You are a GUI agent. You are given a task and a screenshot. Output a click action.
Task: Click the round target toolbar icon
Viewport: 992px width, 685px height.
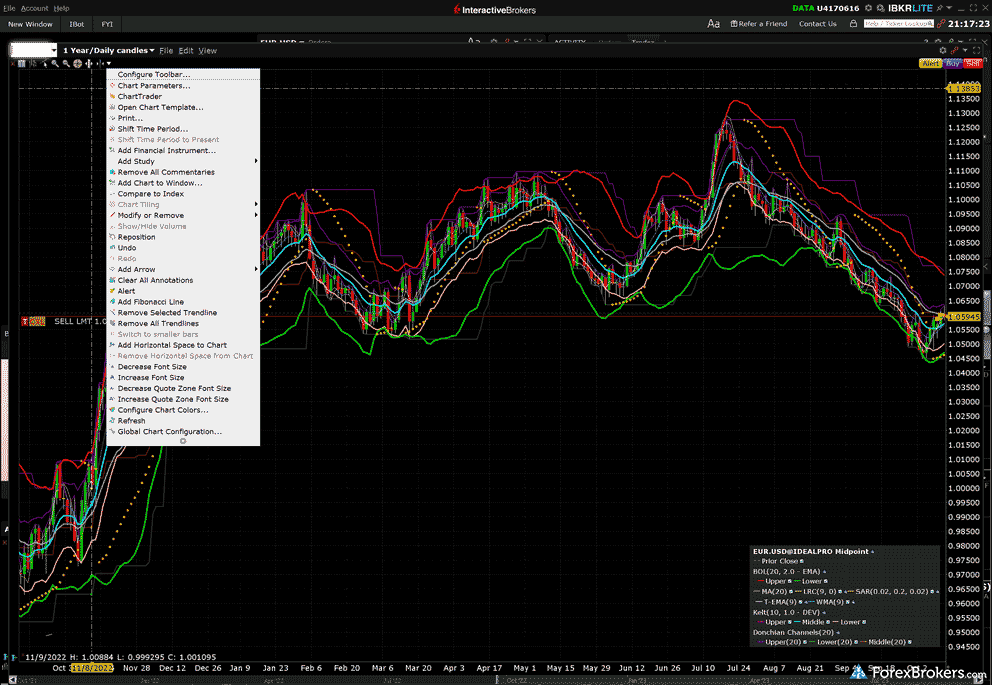pyautogui.click(x=77, y=63)
